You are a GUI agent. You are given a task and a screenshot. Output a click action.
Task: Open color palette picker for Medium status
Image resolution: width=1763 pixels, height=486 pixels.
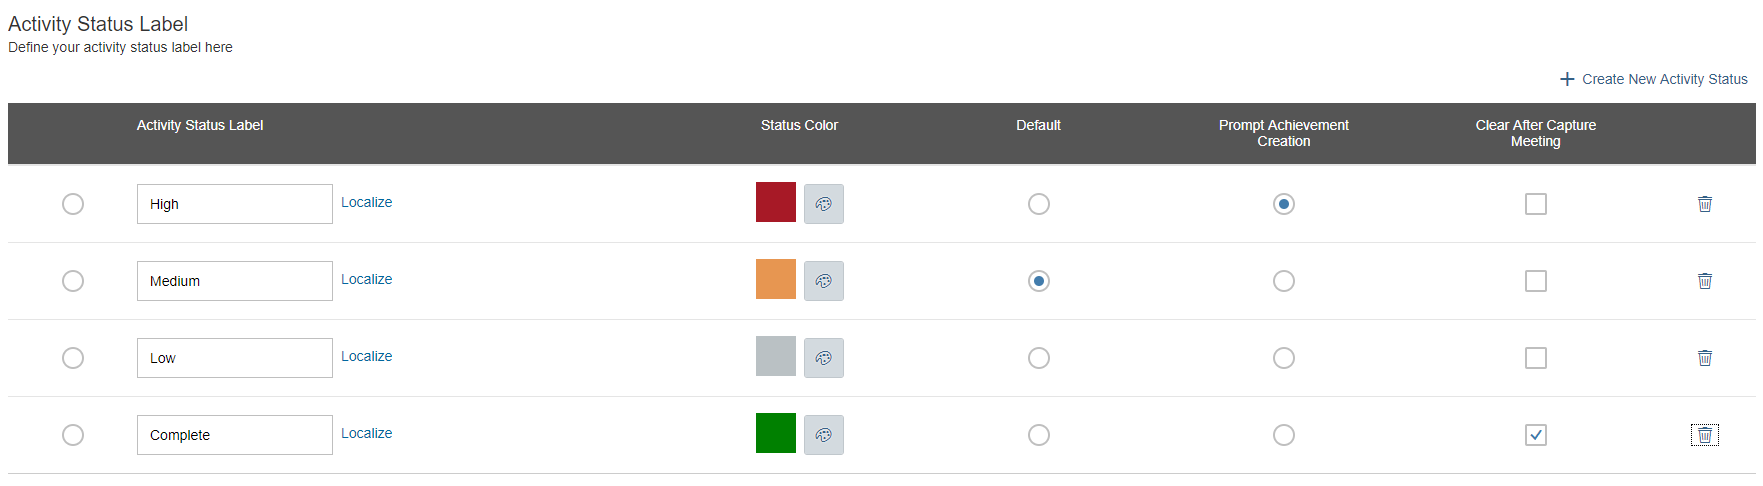click(824, 281)
